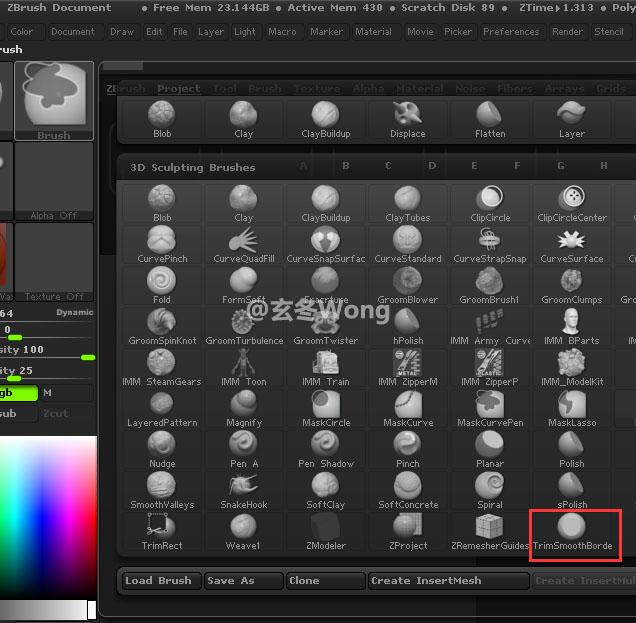Open the Render menu
636x623 pixels.
pos(567,32)
